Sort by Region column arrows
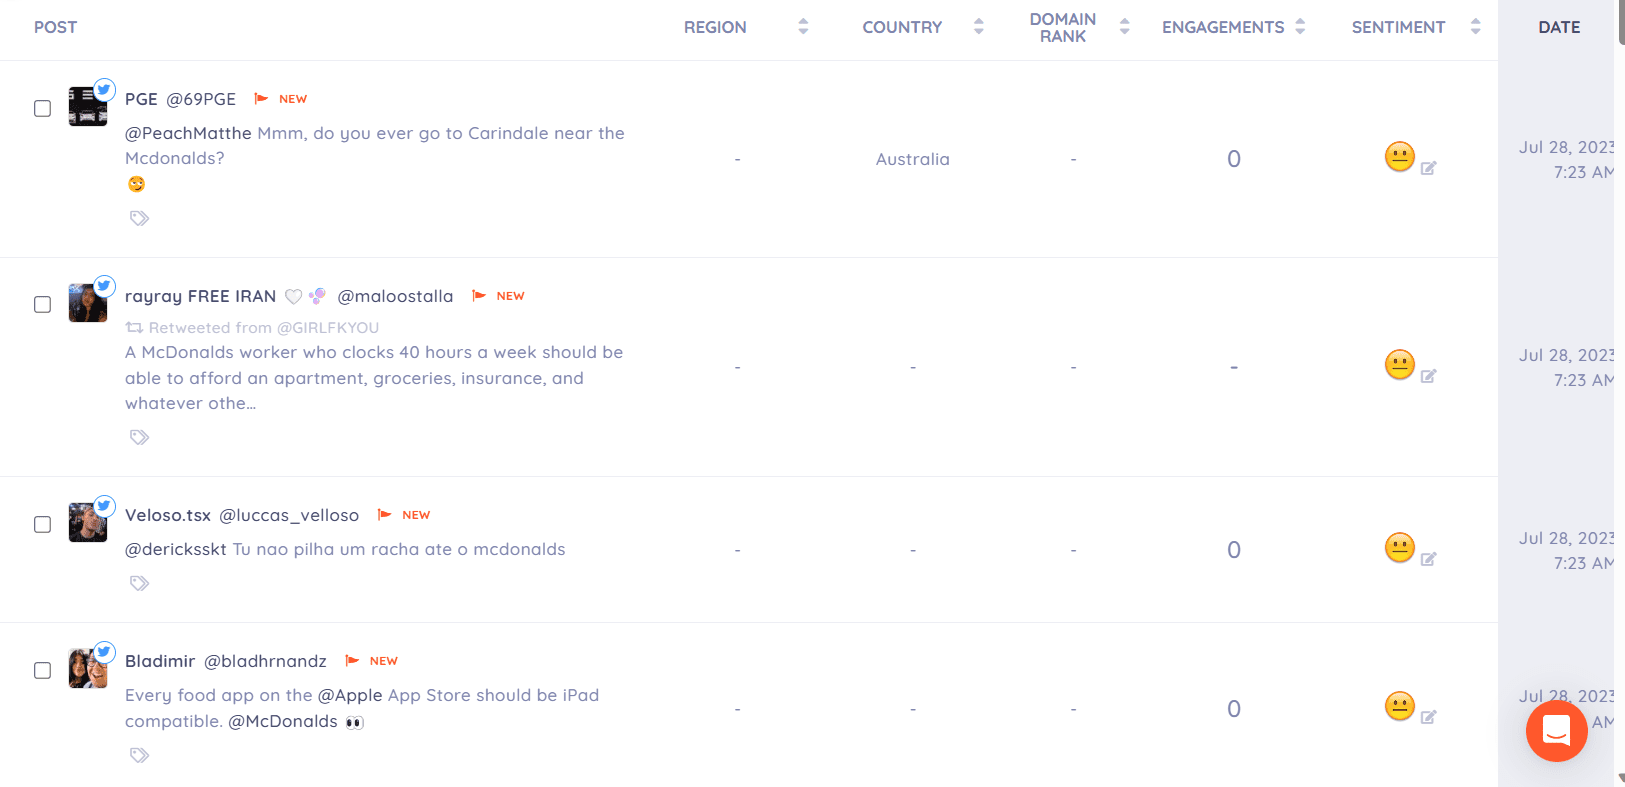The height and width of the screenshot is (787, 1625). (x=803, y=27)
